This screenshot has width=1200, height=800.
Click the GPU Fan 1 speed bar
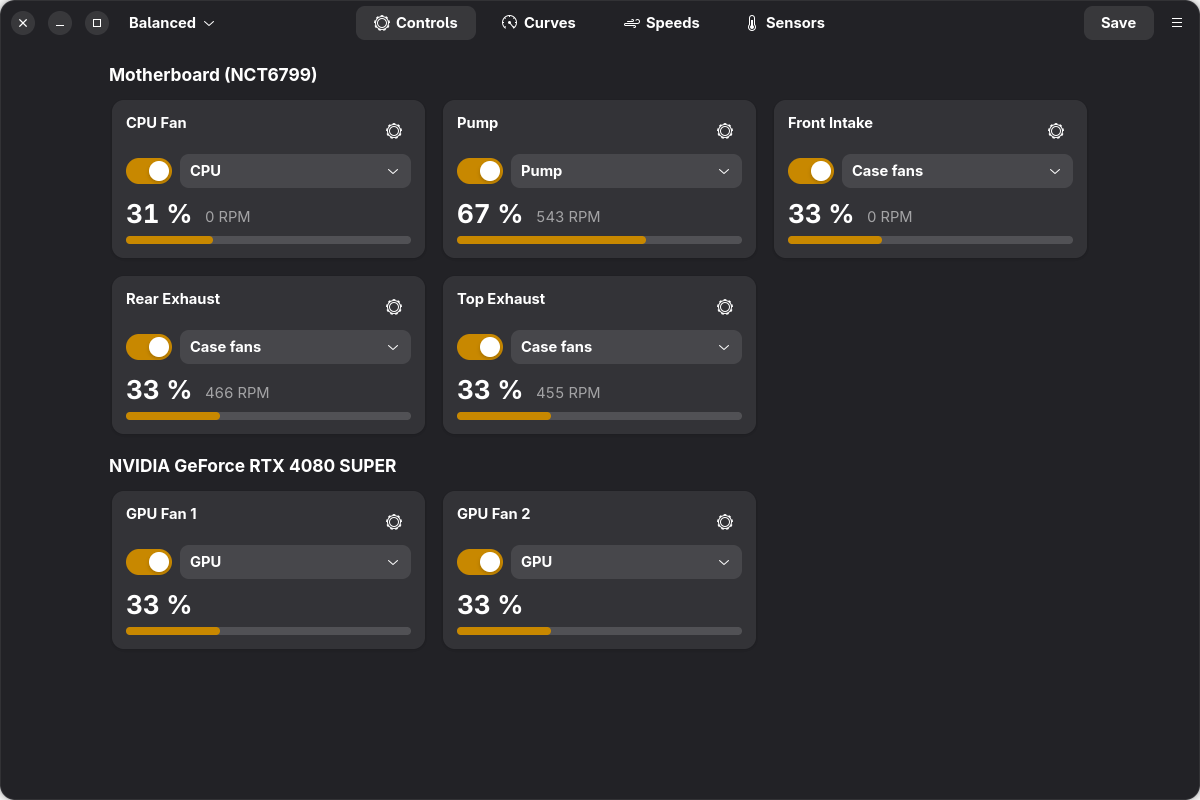pyautogui.click(x=268, y=631)
